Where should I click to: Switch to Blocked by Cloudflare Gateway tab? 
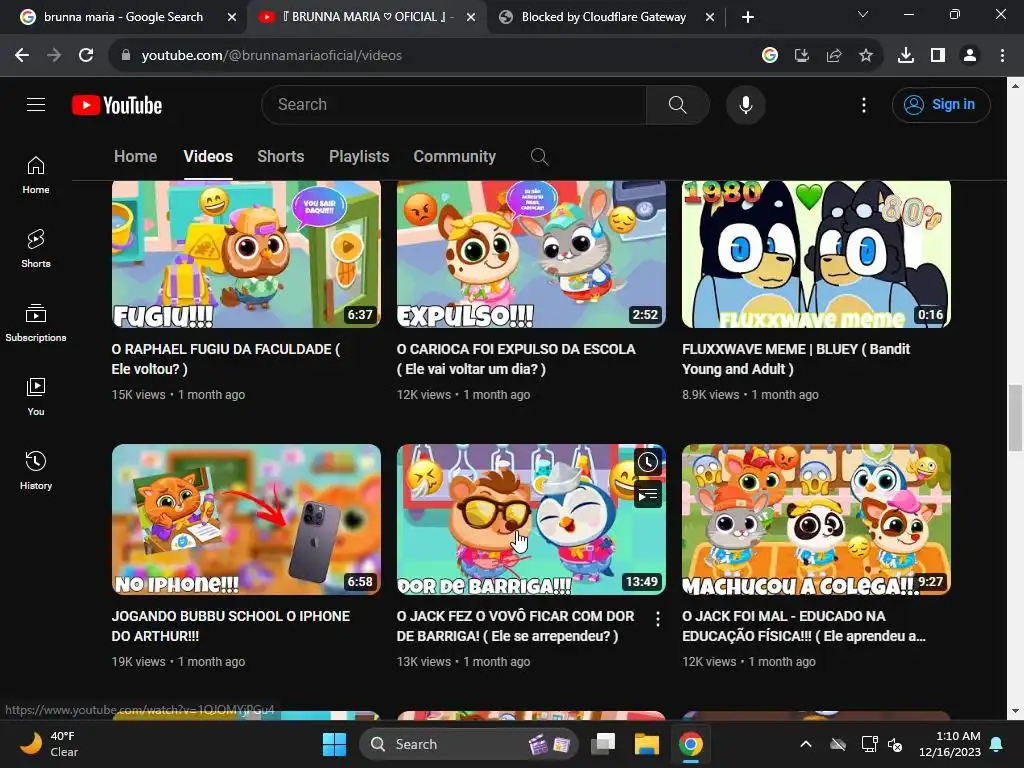click(604, 17)
